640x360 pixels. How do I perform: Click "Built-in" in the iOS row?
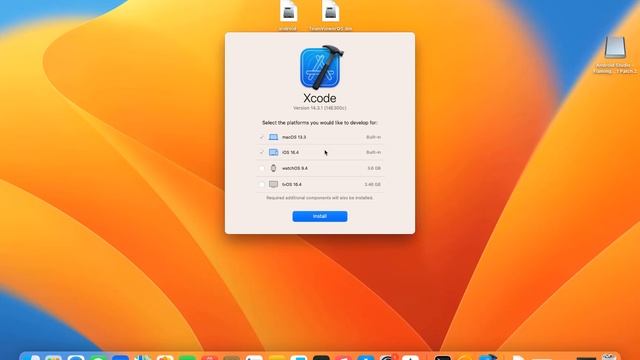[x=373, y=152]
